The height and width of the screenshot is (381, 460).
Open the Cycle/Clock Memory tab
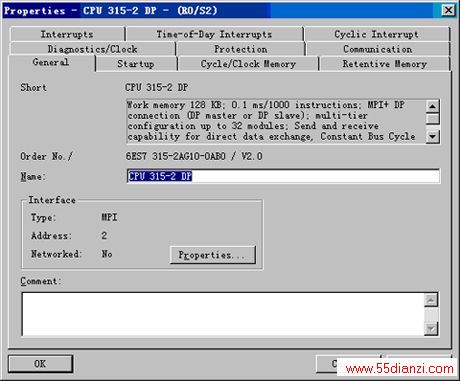248,64
